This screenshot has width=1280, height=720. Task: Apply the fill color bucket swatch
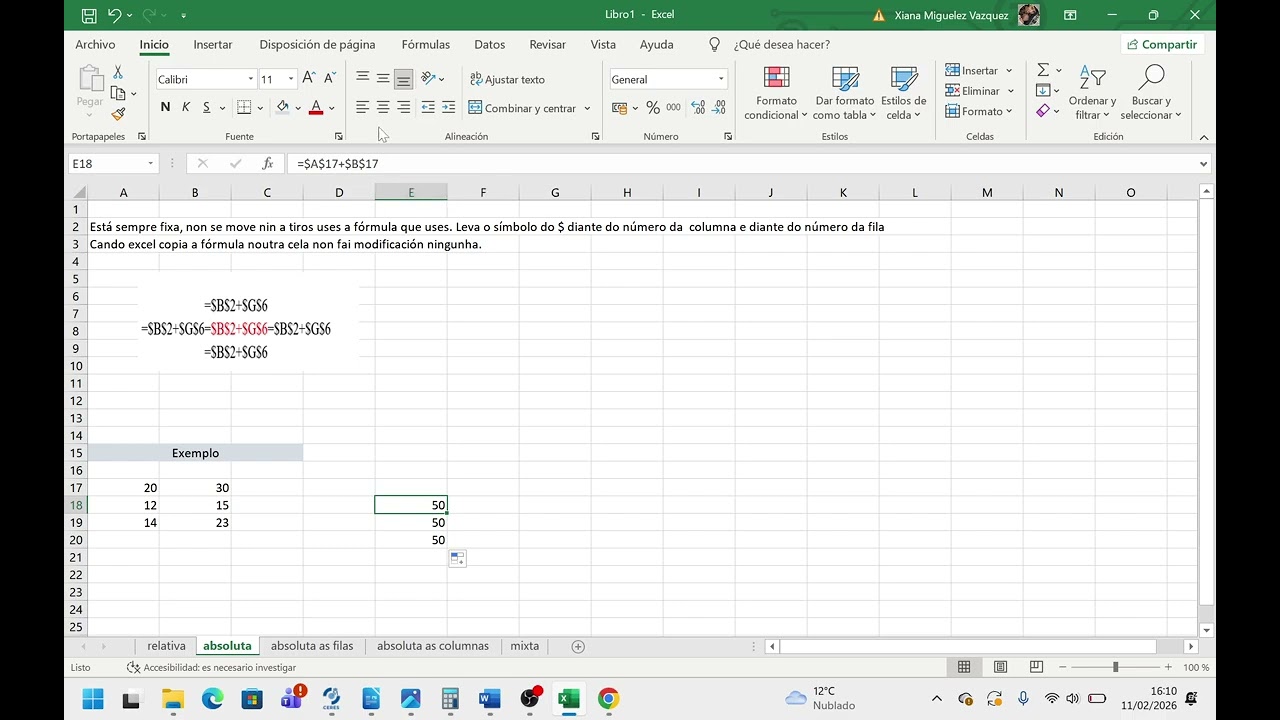[x=283, y=107]
